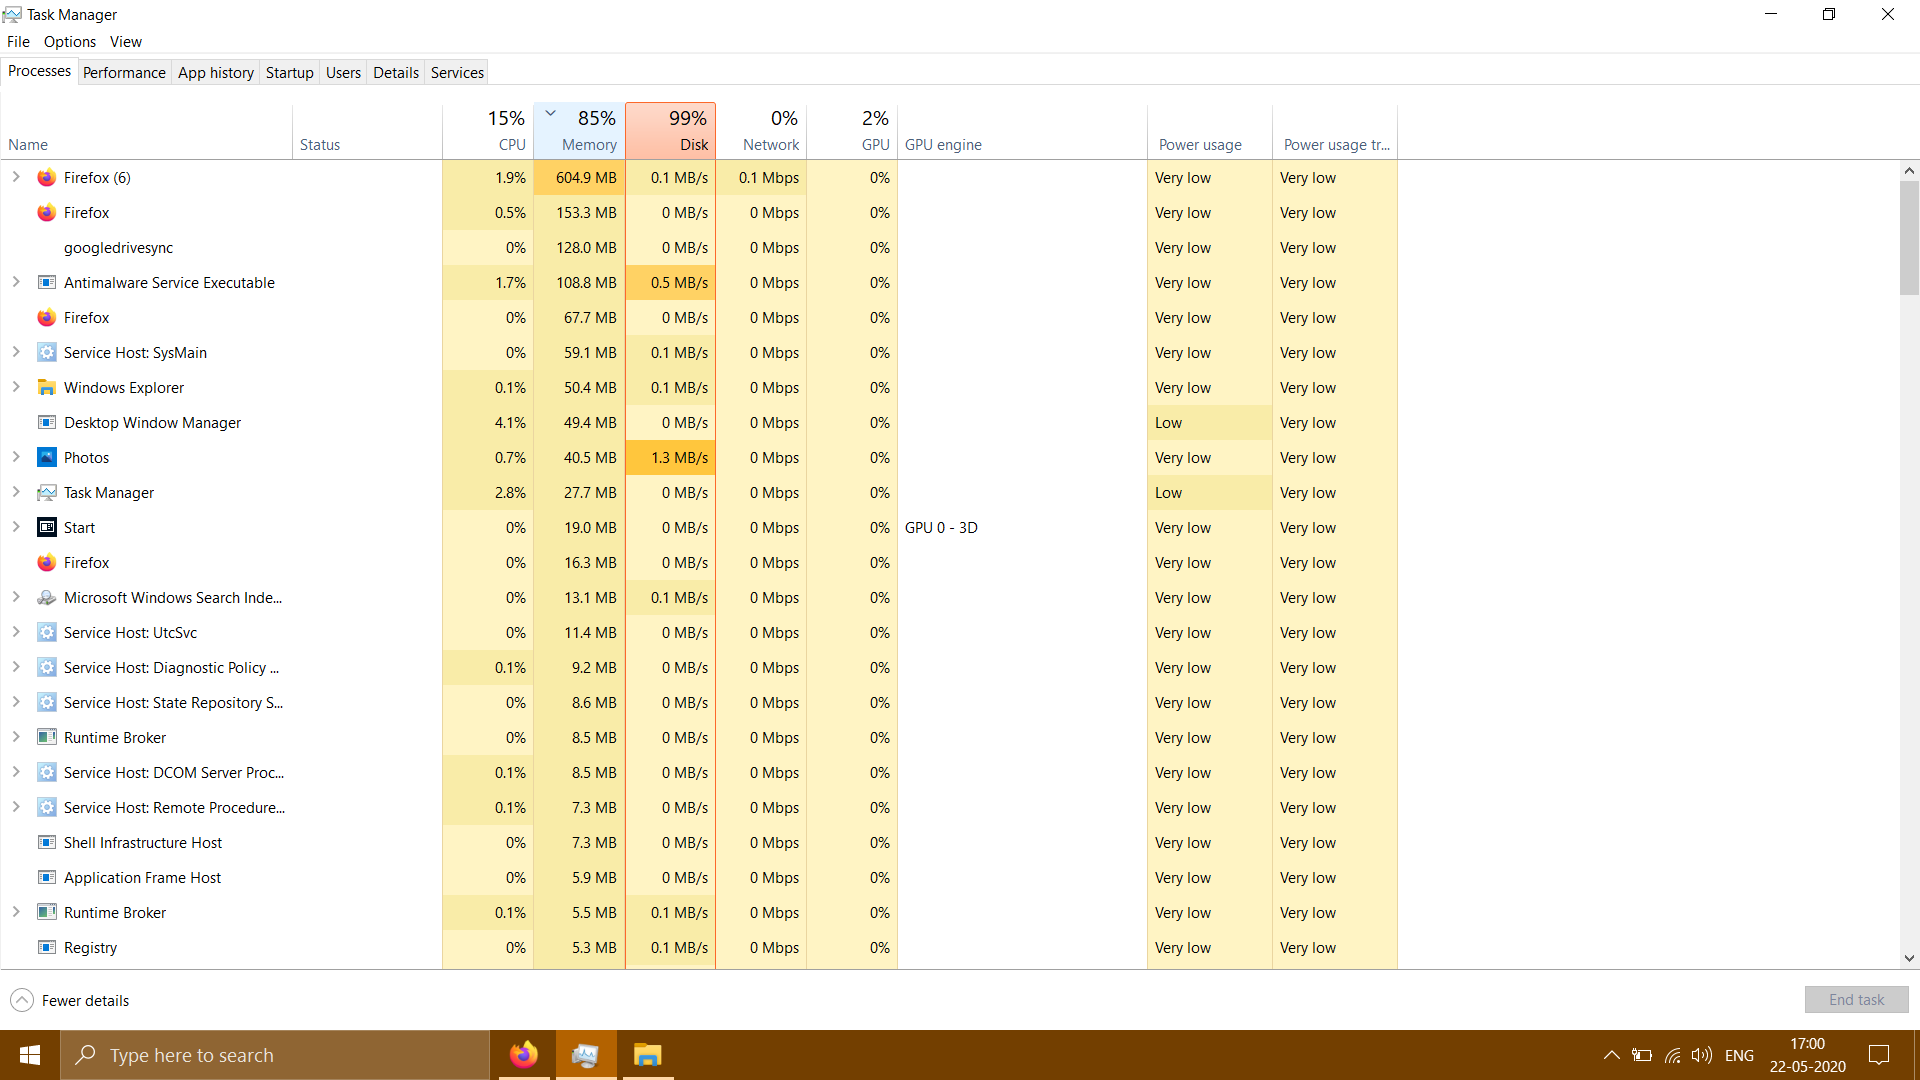Viewport: 1920px width, 1080px height.
Task: Click the battery tray icon
Action: pyautogui.click(x=1641, y=1055)
